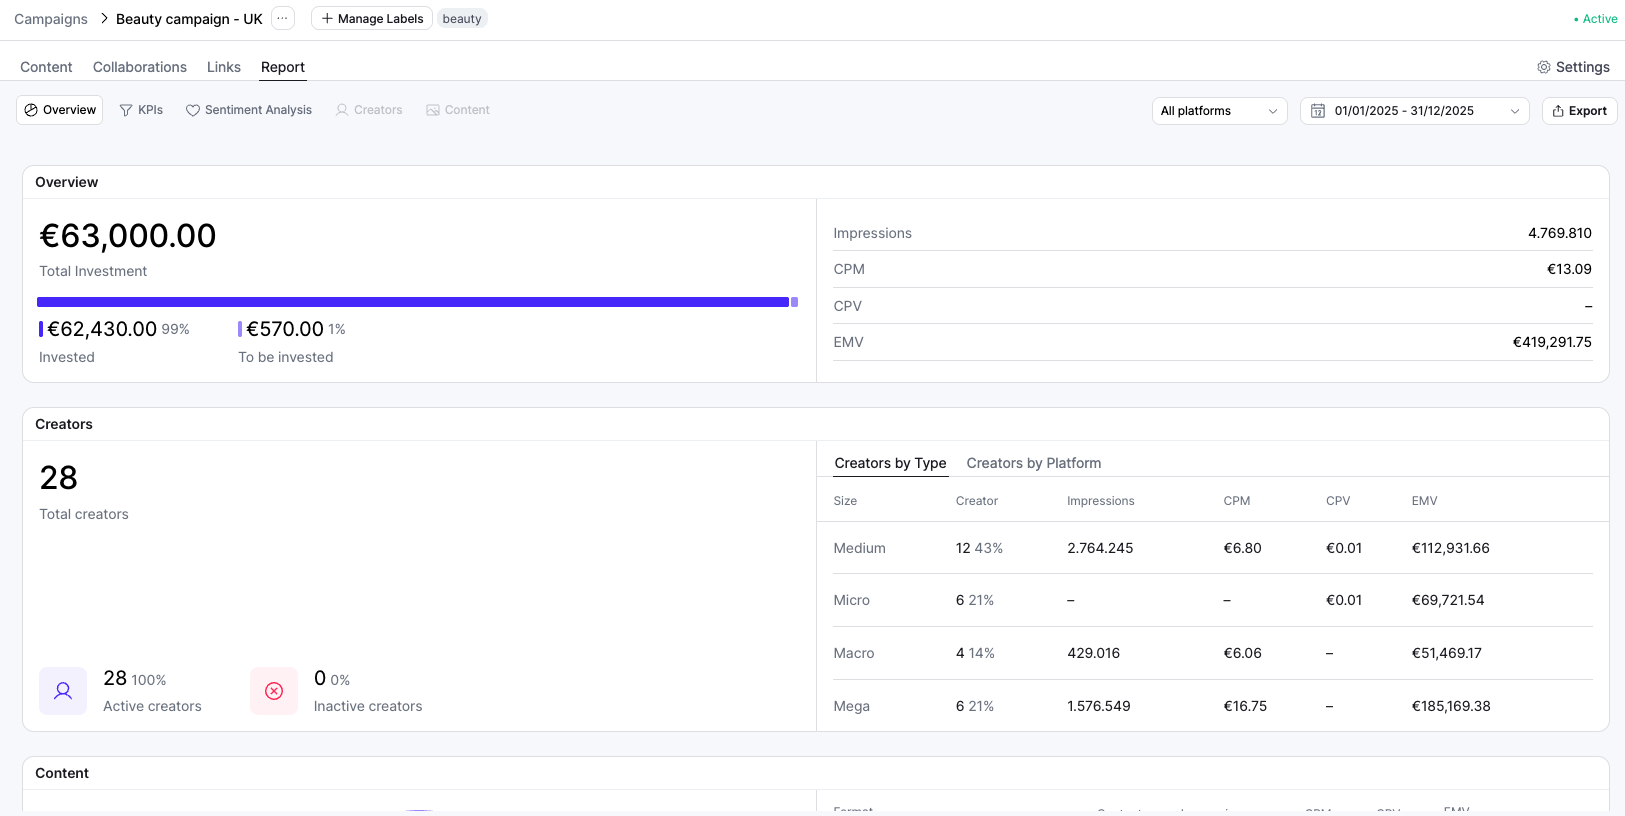Screen dimensions: 1625x816
Task: Select the Content report sub-view
Action: point(458,110)
